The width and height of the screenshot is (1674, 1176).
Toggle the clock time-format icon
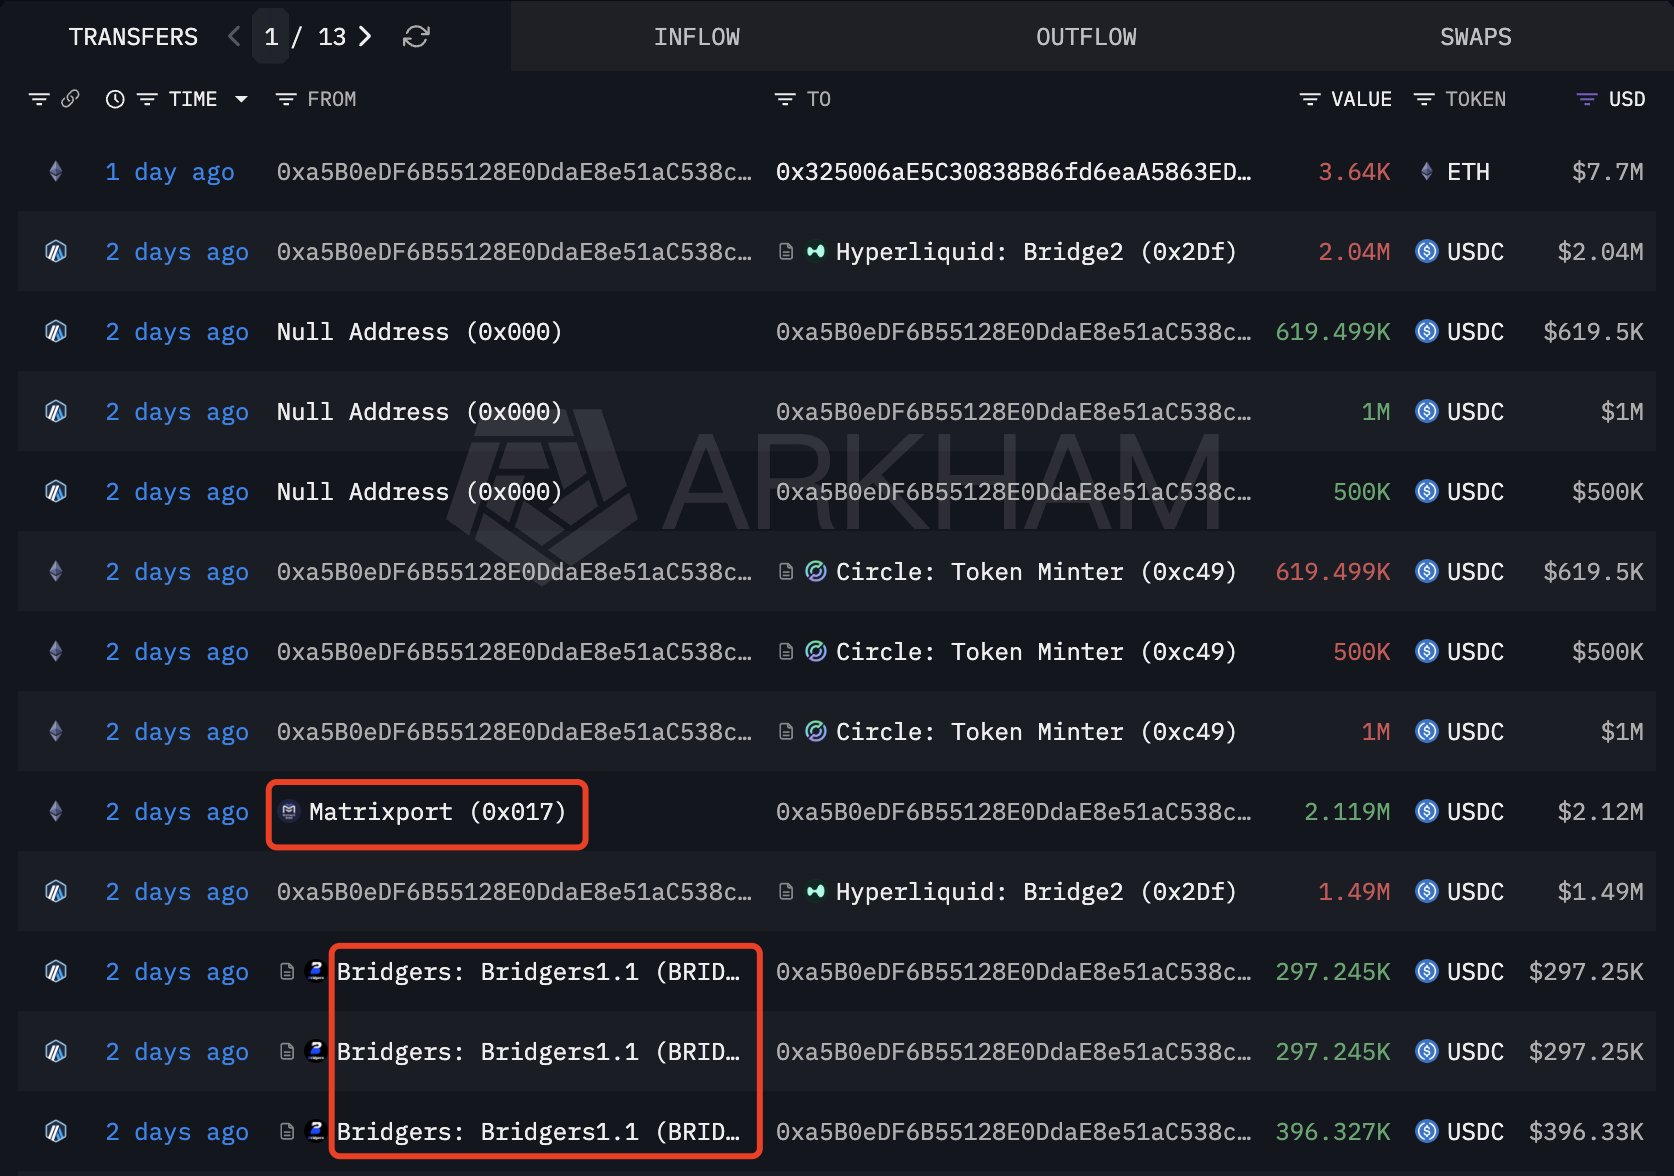click(x=115, y=99)
